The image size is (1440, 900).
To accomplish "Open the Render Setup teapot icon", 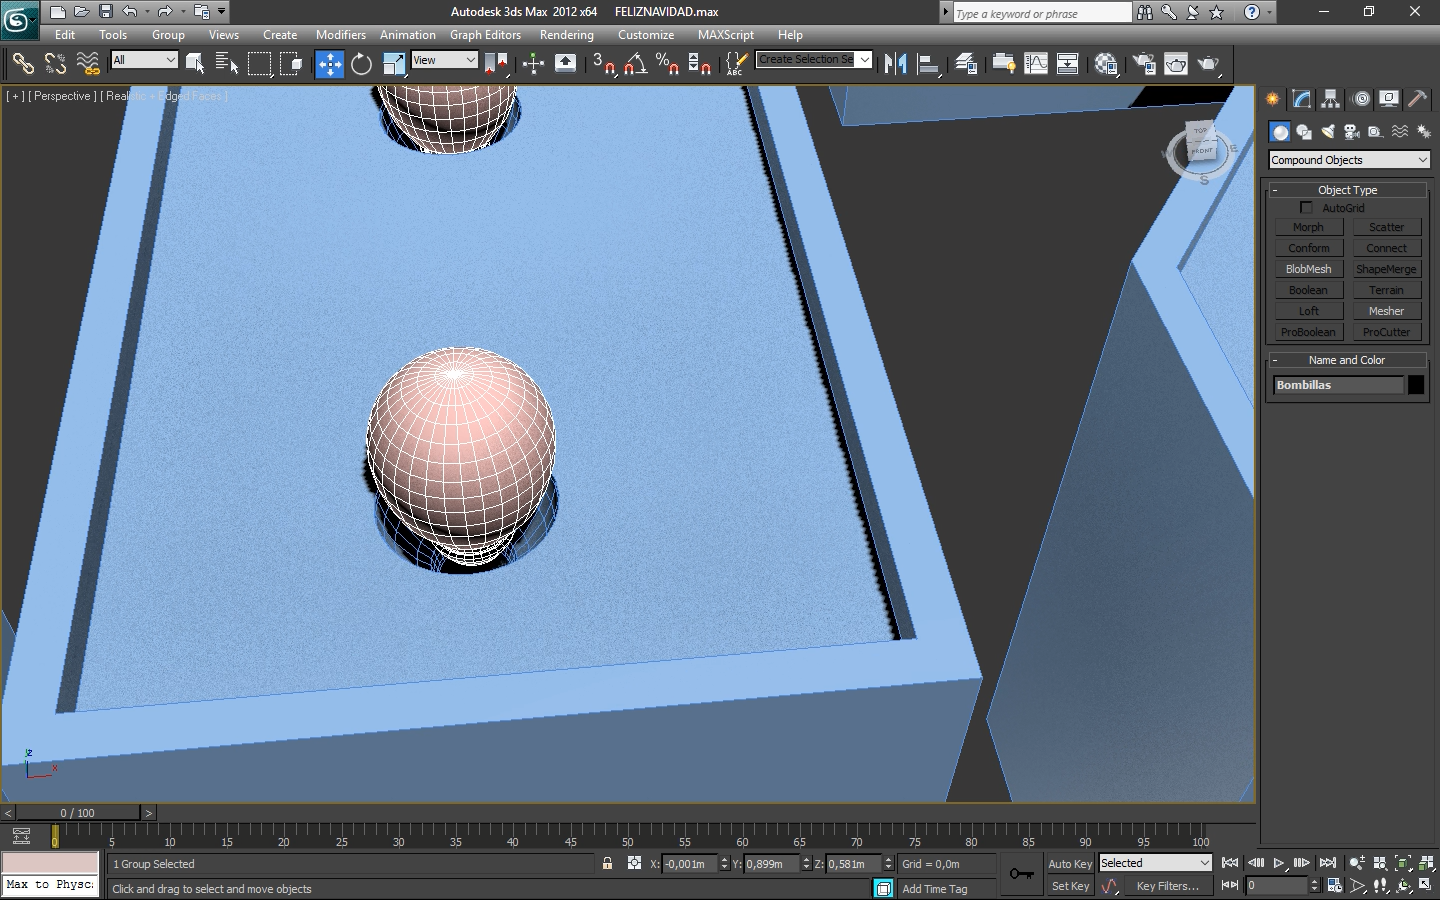I will (1144, 64).
